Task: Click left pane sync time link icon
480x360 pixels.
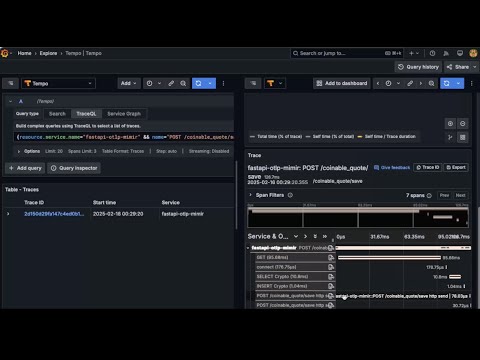Action: 171,83
